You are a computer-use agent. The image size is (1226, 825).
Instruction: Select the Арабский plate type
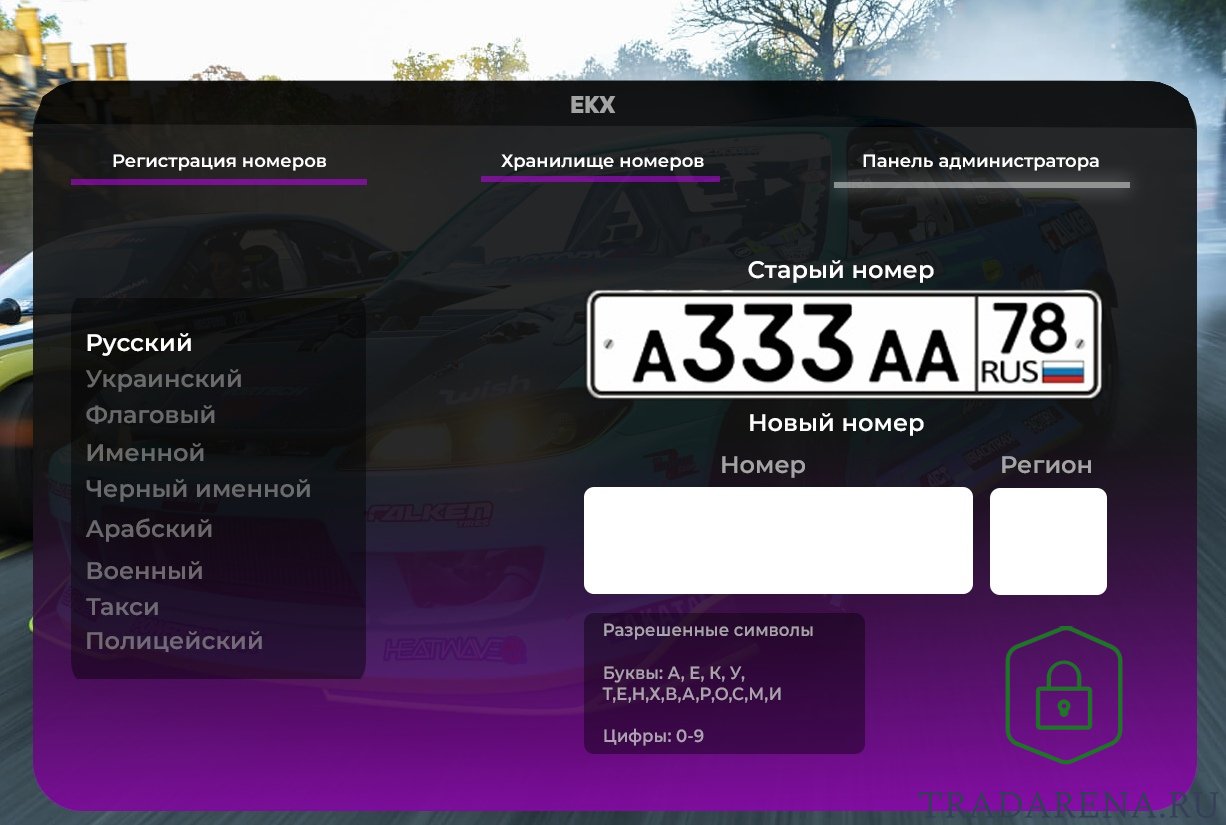pyautogui.click(x=149, y=529)
